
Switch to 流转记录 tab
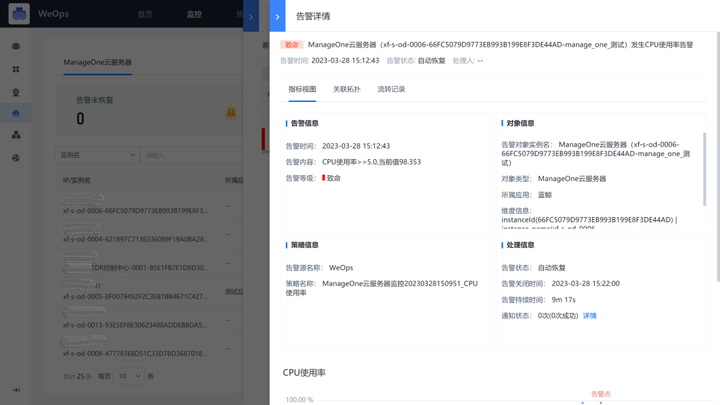click(391, 89)
